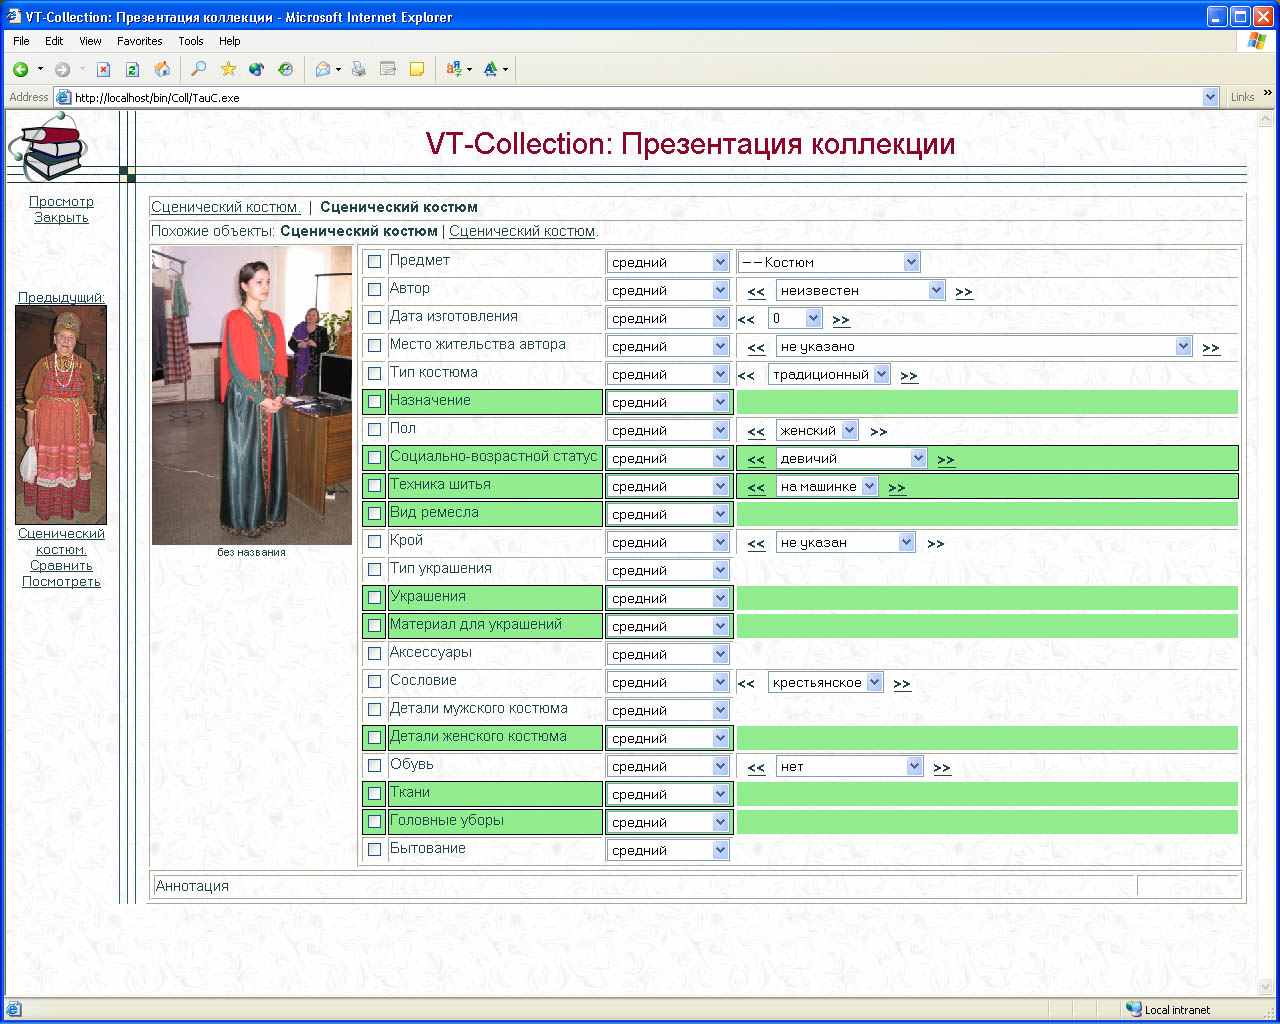
Task: Open the History icon
Action: tap(286, 69)
